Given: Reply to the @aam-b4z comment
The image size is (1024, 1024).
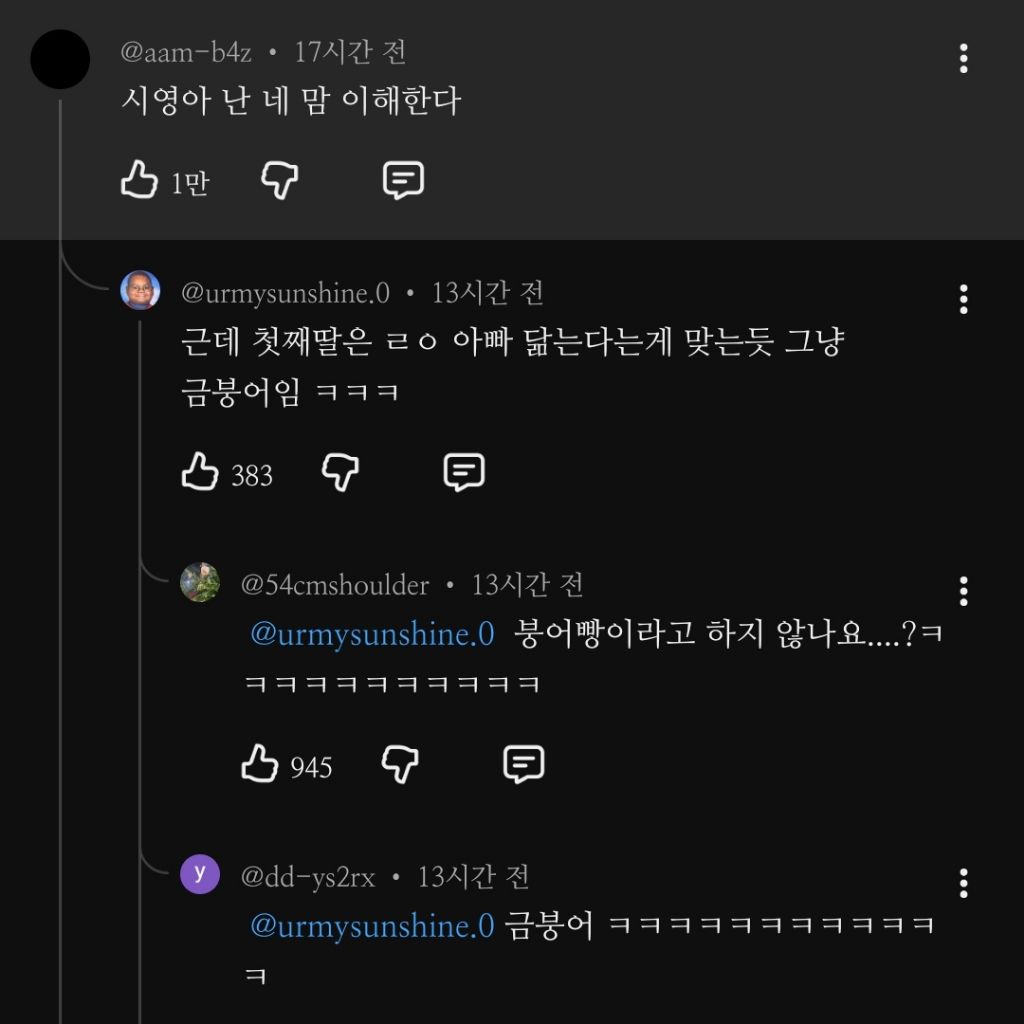Looking at the screenshot, I should (x=403, y=181).
